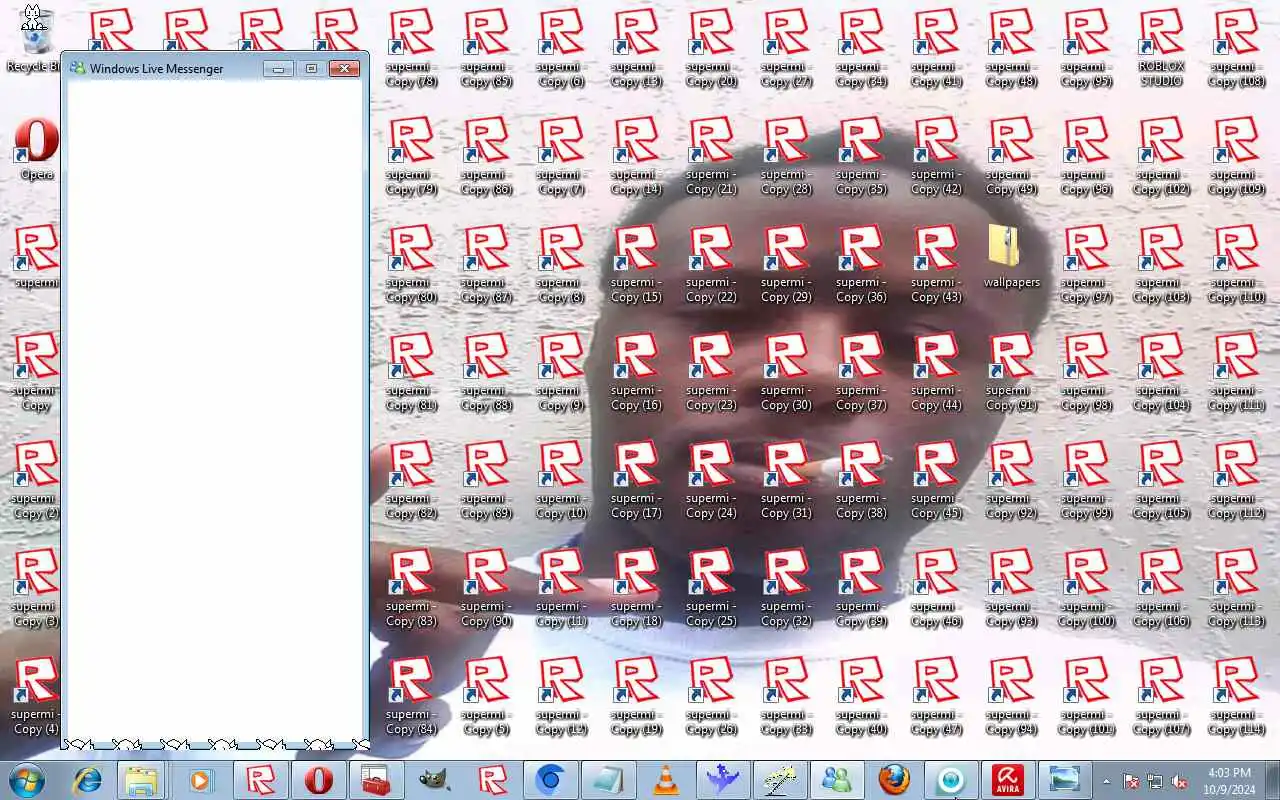Select supermi - Copy (40) shortcut
Screen dimensions: 1280x800
pyautogui.click(x=862, y=695)
